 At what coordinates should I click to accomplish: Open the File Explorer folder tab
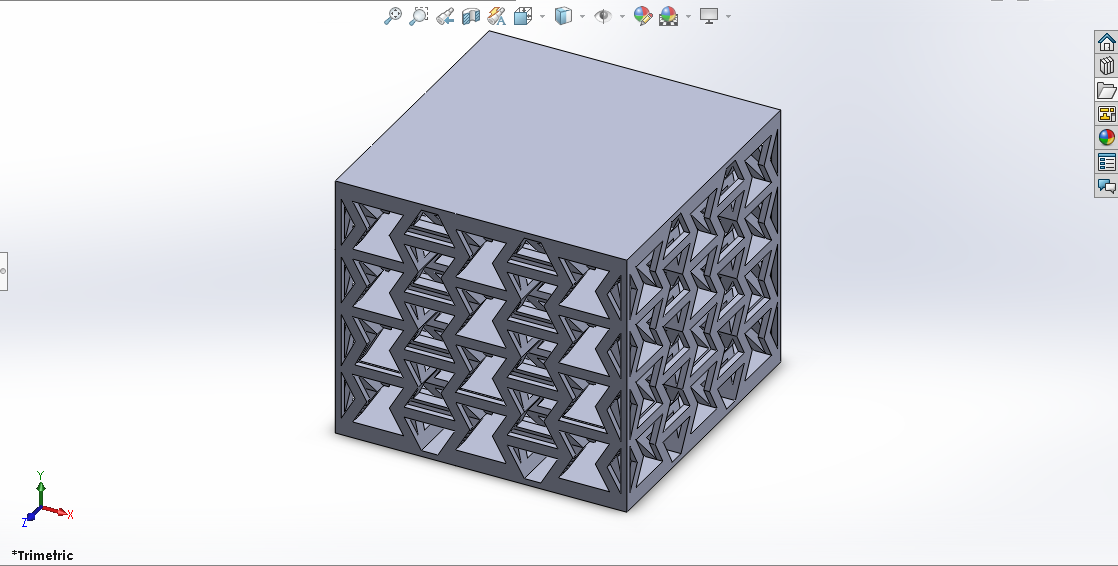pyautogui.click(x=1107, y=90)
